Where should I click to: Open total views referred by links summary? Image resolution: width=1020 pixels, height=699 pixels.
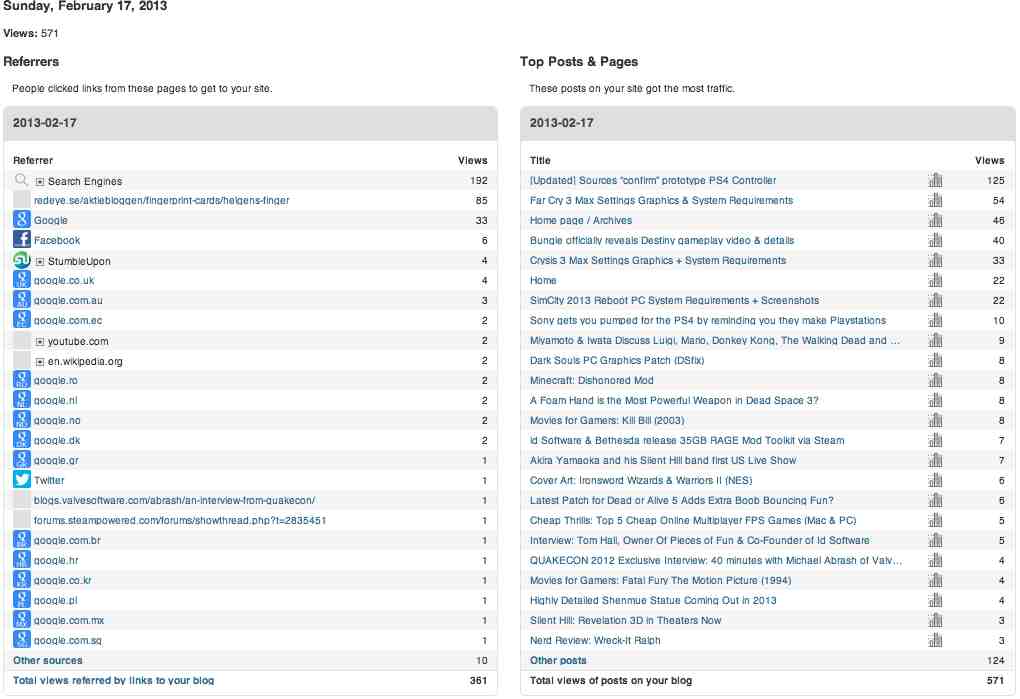coord(113,680)
